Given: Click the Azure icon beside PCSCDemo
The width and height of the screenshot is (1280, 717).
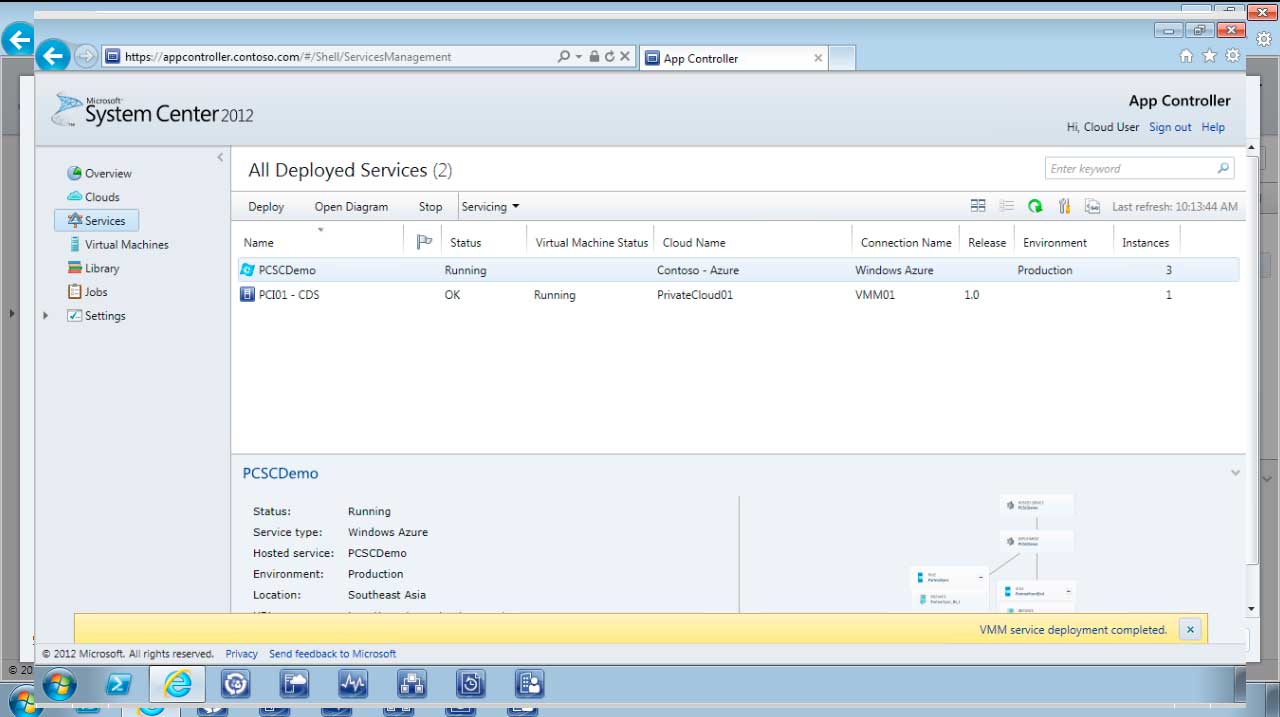Looking at the screenshot, I should tap(247, 270).
